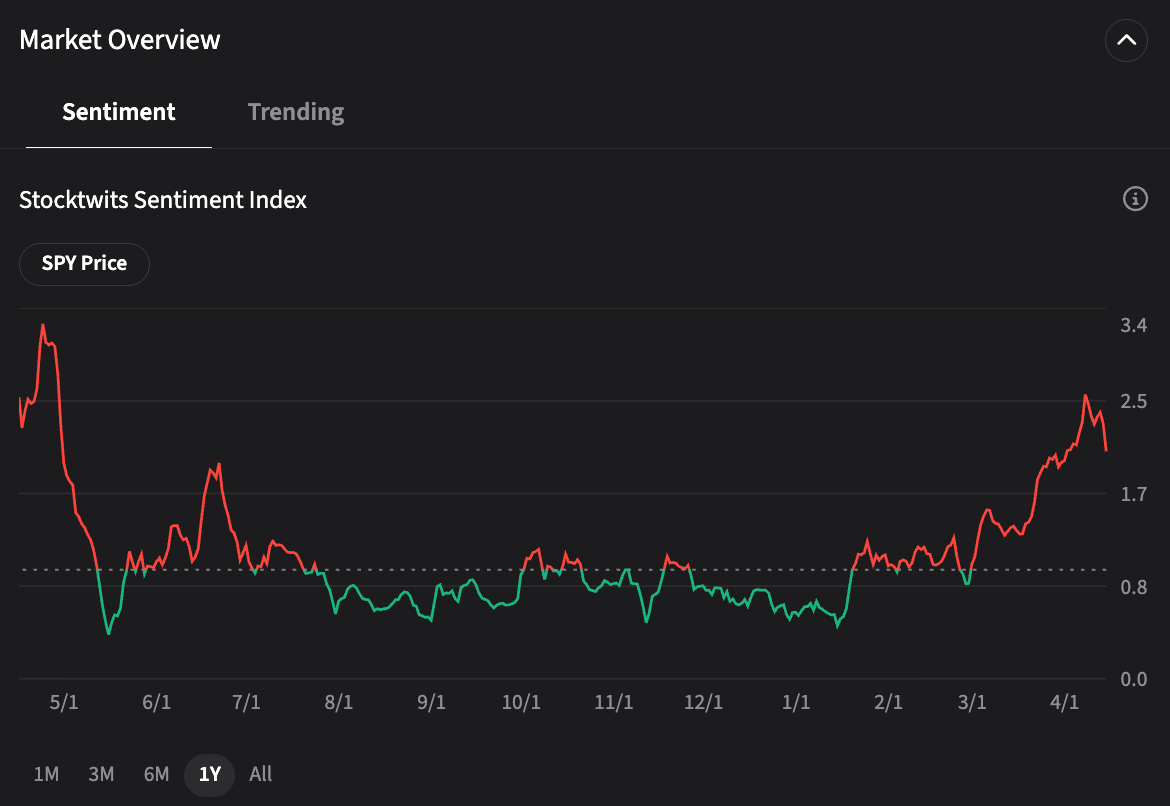
Task: Toggle the SPY Price overlay button
Action: tap(84, 264)
